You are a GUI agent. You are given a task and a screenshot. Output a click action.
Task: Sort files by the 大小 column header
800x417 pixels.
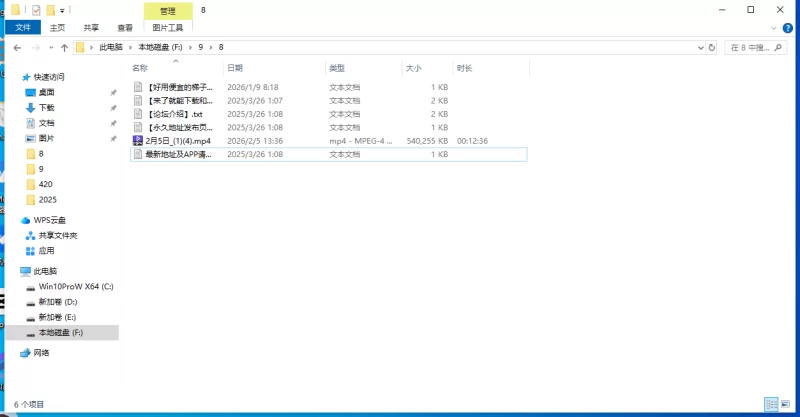point(413,68)
